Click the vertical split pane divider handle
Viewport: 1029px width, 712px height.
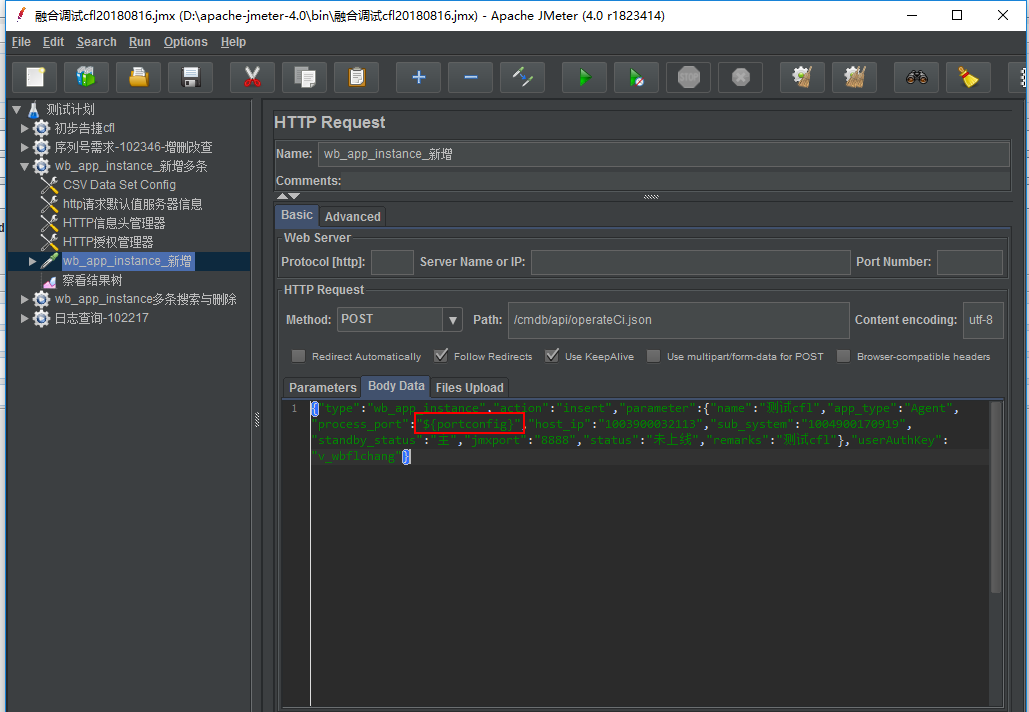[257, 421]
